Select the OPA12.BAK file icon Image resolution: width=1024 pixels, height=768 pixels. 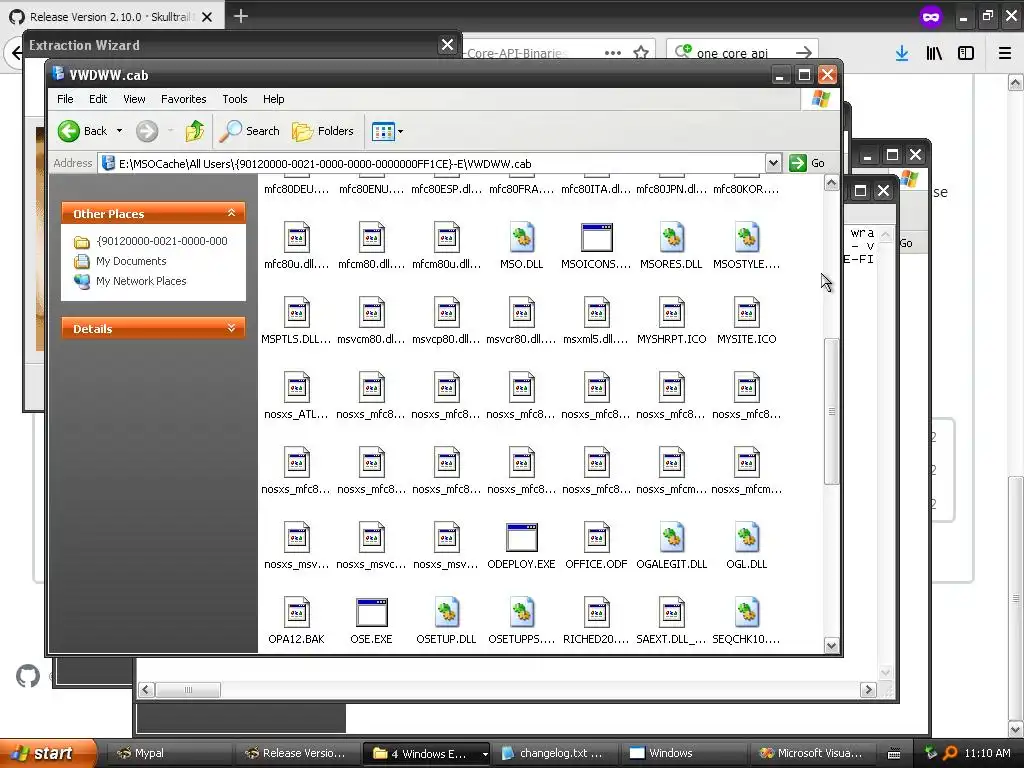(296, 613)
